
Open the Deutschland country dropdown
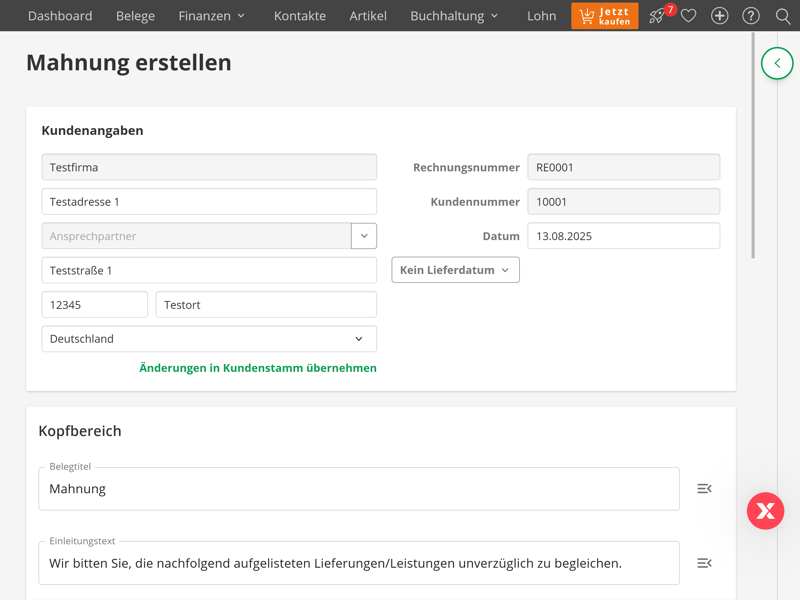tap(209, 339)
